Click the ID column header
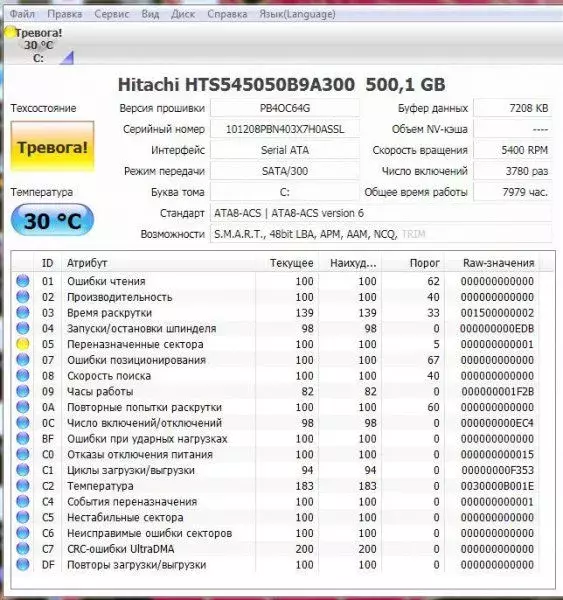Image resolution: width=563 pixels, height=600 pixels. pos(47,263)
